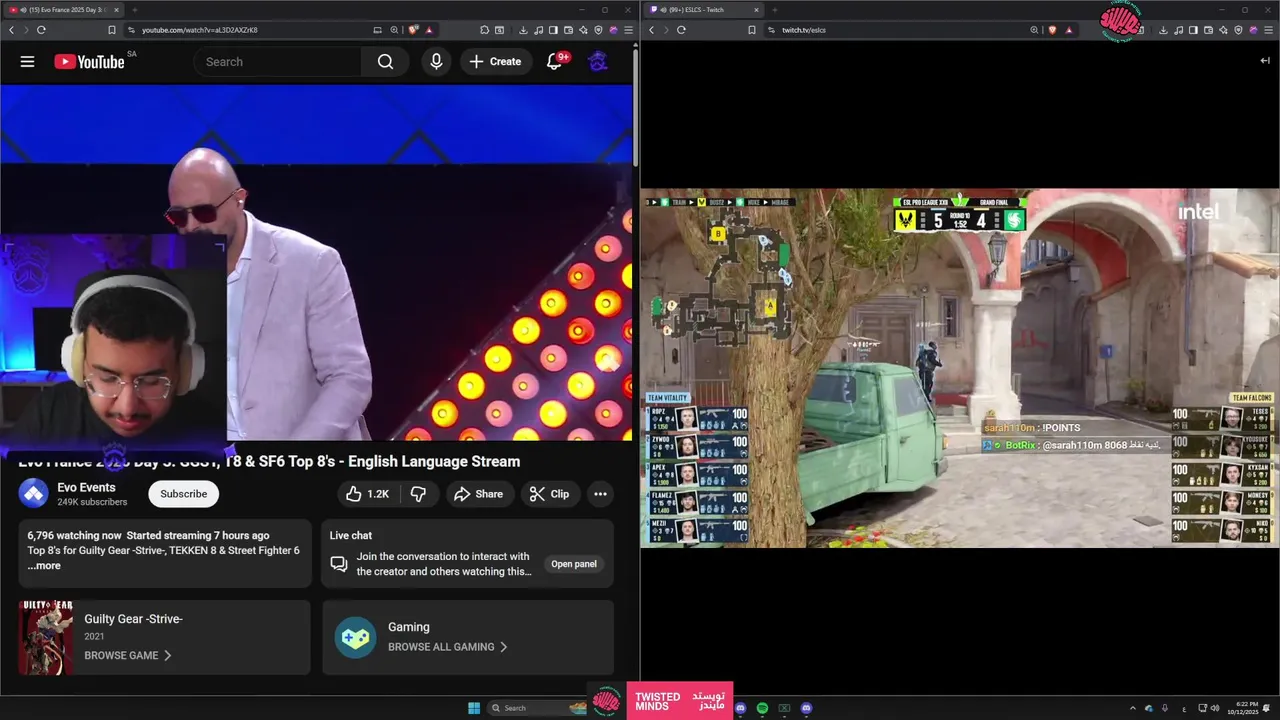The width and height of the screenshot is (1280, 720).
Task: Start voice search with microphone icon
Action: click(436, 62)
